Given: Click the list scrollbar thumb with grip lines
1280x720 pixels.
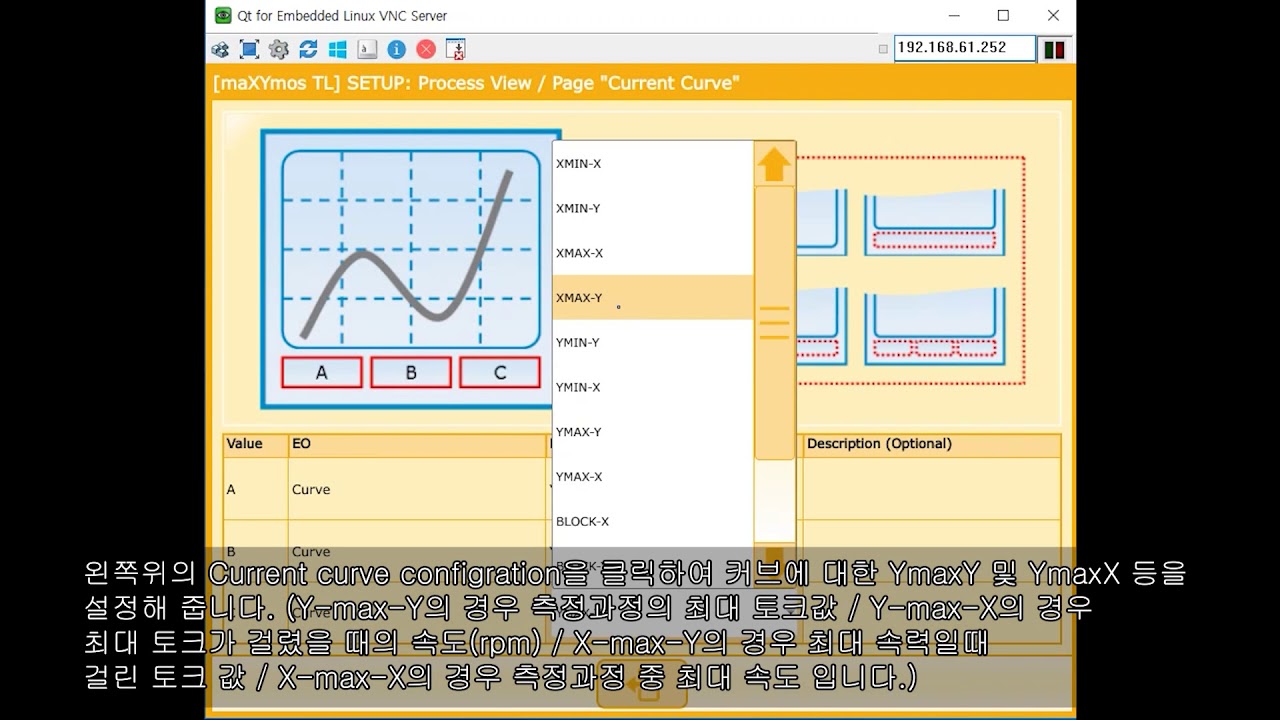Looking at the screenshot, I should (x=774, y=322).
